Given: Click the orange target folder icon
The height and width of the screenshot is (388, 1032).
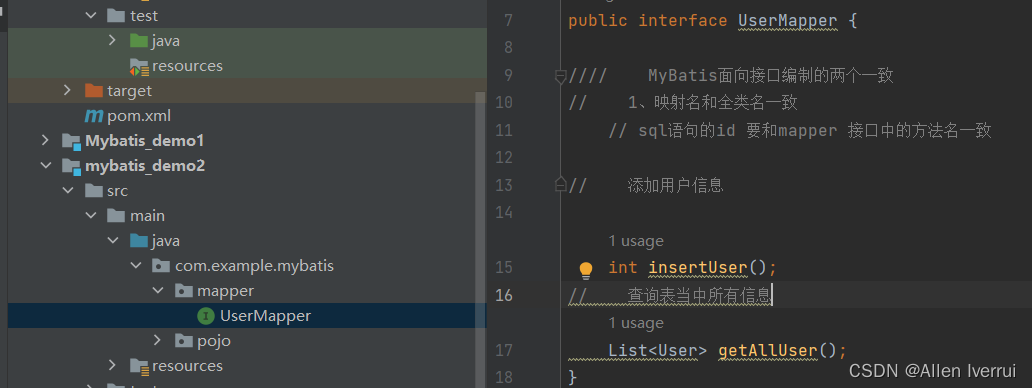Looking at the screenshot, I should [x=94, y=90].
